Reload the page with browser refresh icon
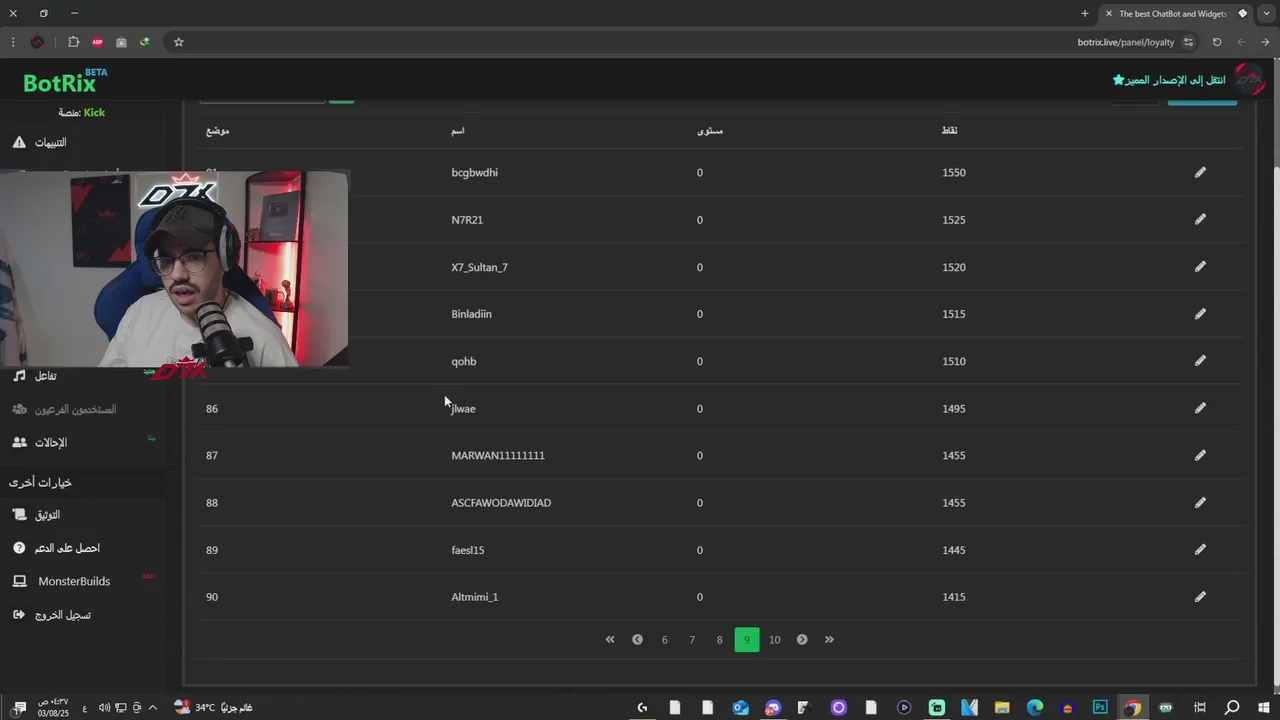 pyautogui.click(x=1217, y=42)
